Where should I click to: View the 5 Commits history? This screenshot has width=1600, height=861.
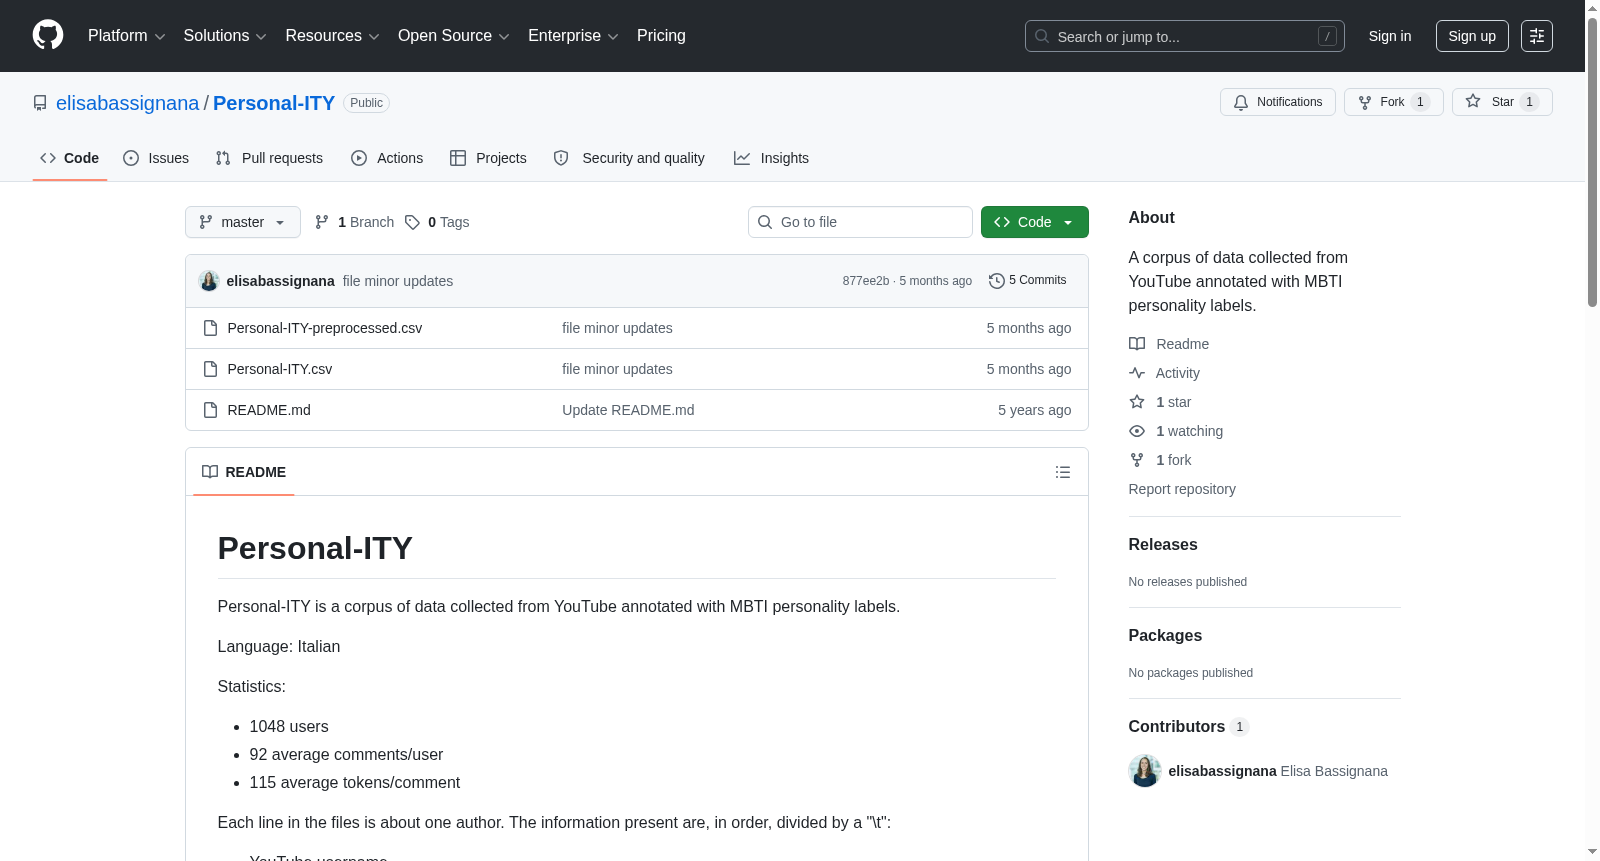coord(1028,281)
